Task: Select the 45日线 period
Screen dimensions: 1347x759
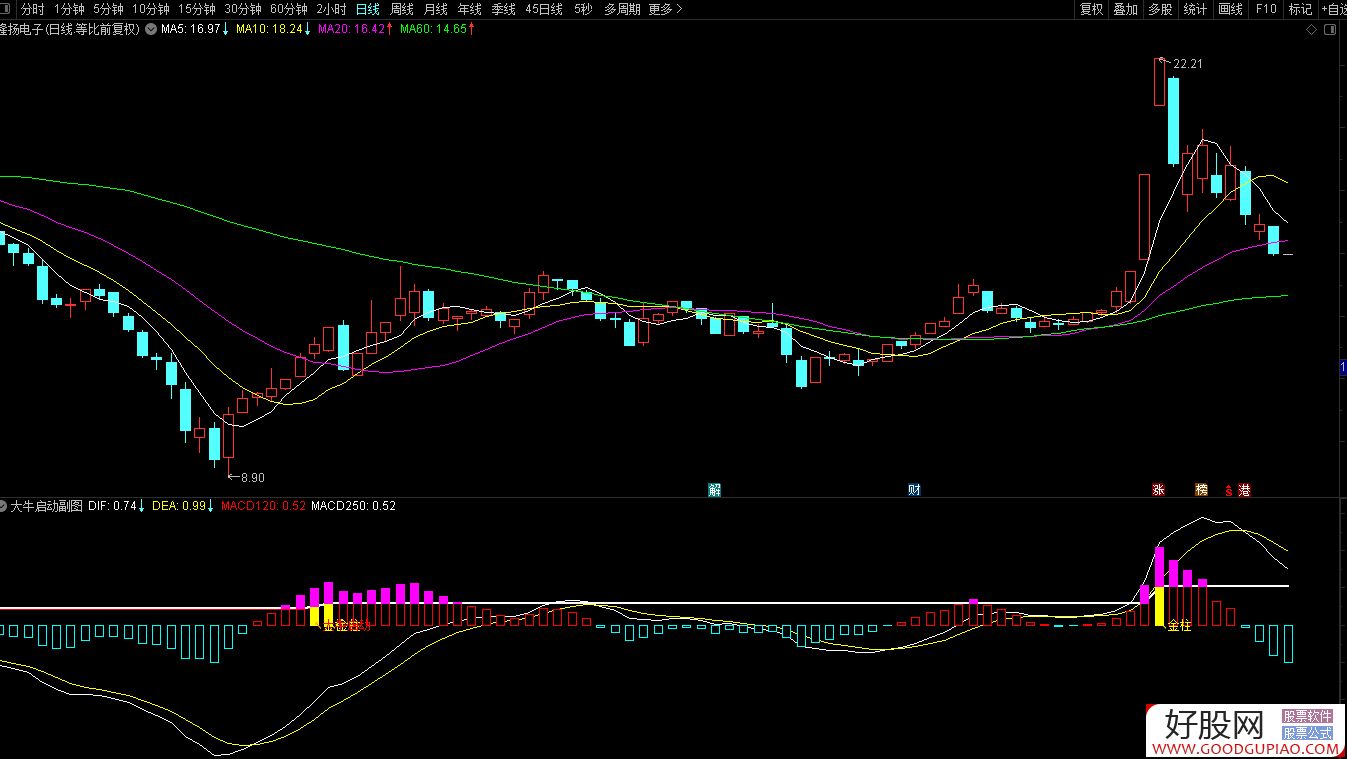Action: (543, 9)
